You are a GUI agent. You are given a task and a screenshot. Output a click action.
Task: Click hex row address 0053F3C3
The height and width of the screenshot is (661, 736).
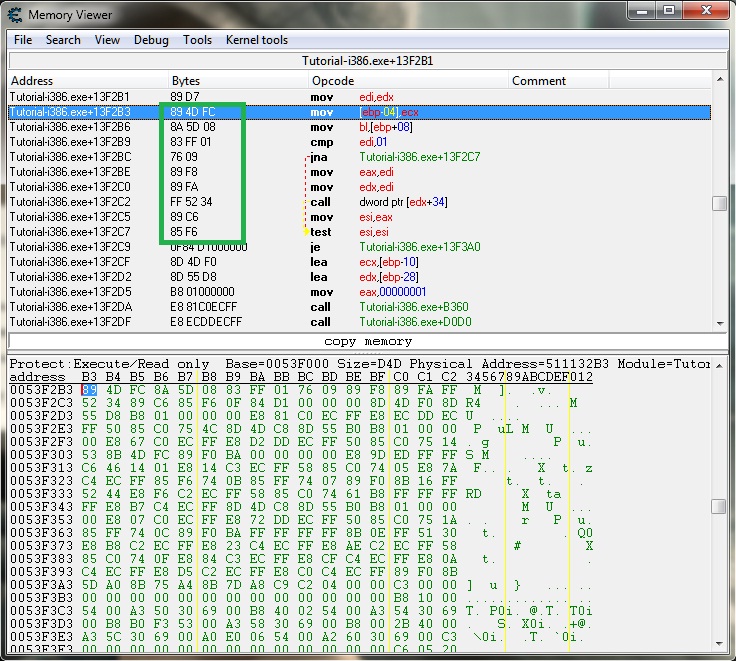(41, 611)
